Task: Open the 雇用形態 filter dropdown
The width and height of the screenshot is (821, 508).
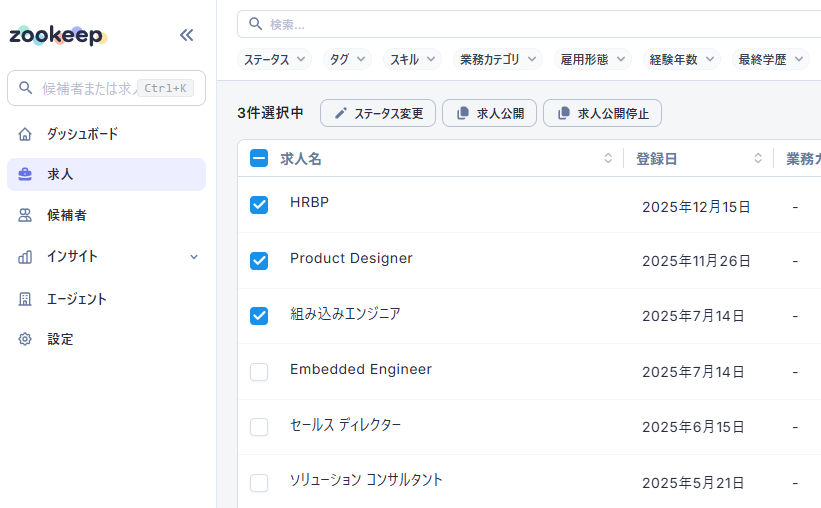Action: coord(592,59)
